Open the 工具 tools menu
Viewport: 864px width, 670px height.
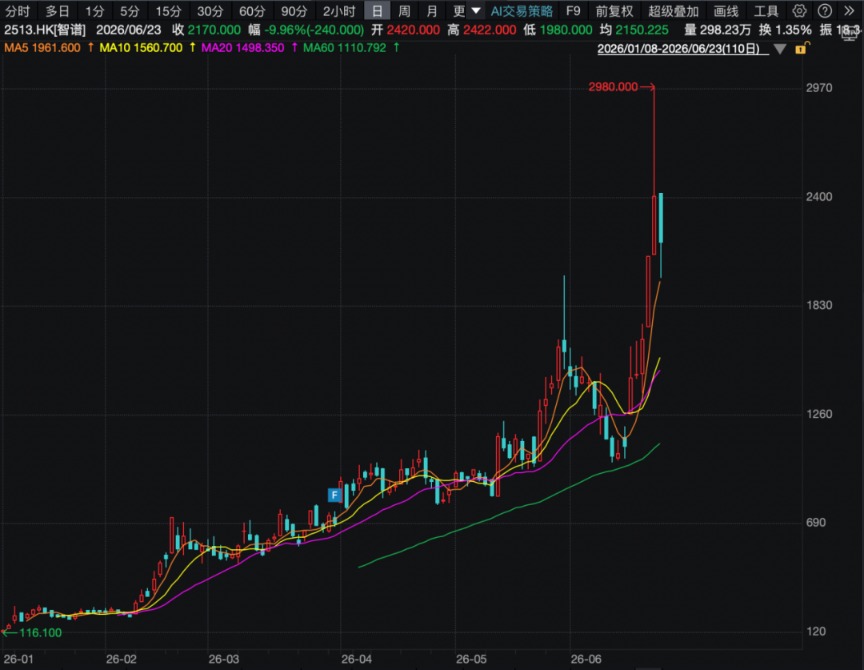(x=766, y=11)
